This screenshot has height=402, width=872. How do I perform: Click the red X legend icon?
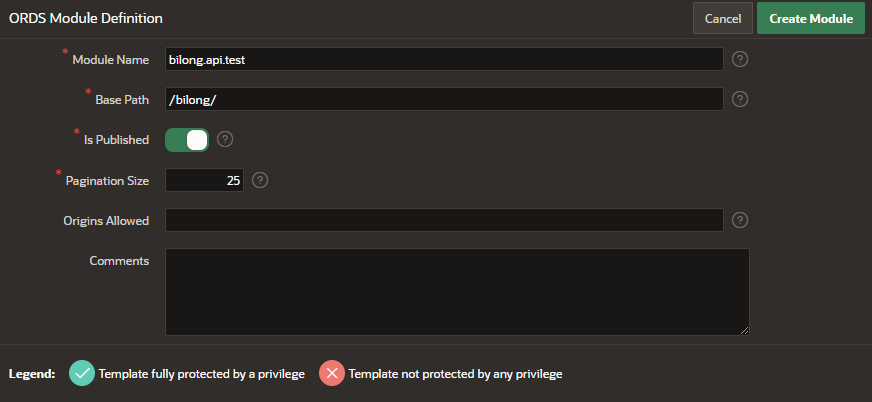[332, 373]
